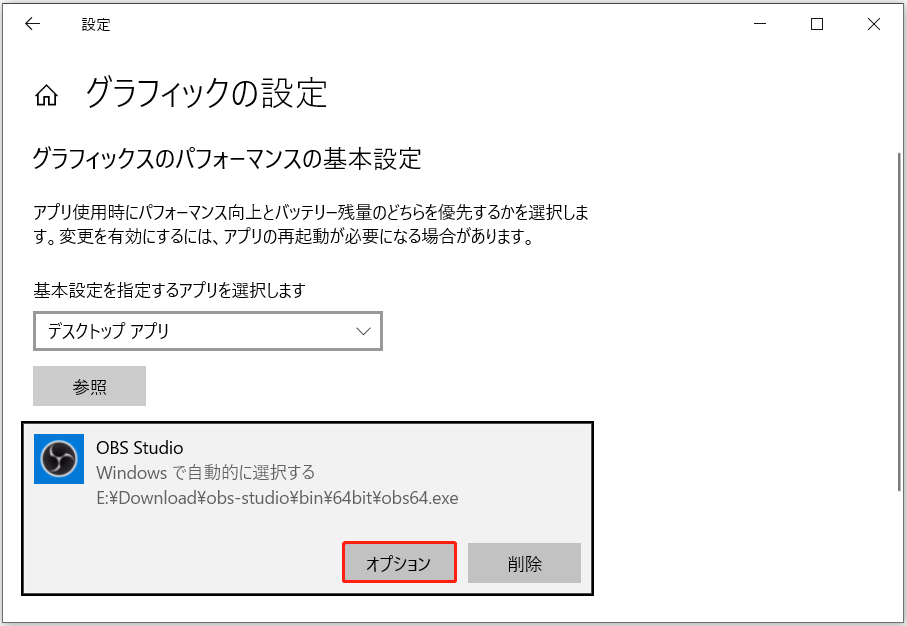This screenshot has width=907, height=626.
Task: Open オプション for OBS Studio
Action: tap(399, 562)
